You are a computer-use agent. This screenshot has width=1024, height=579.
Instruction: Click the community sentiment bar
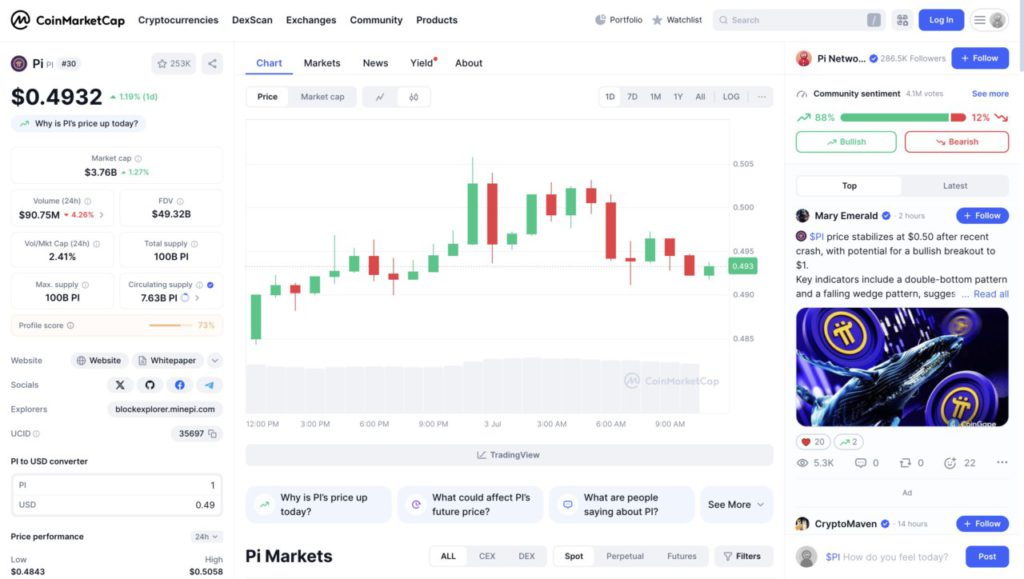click(903, 117)
